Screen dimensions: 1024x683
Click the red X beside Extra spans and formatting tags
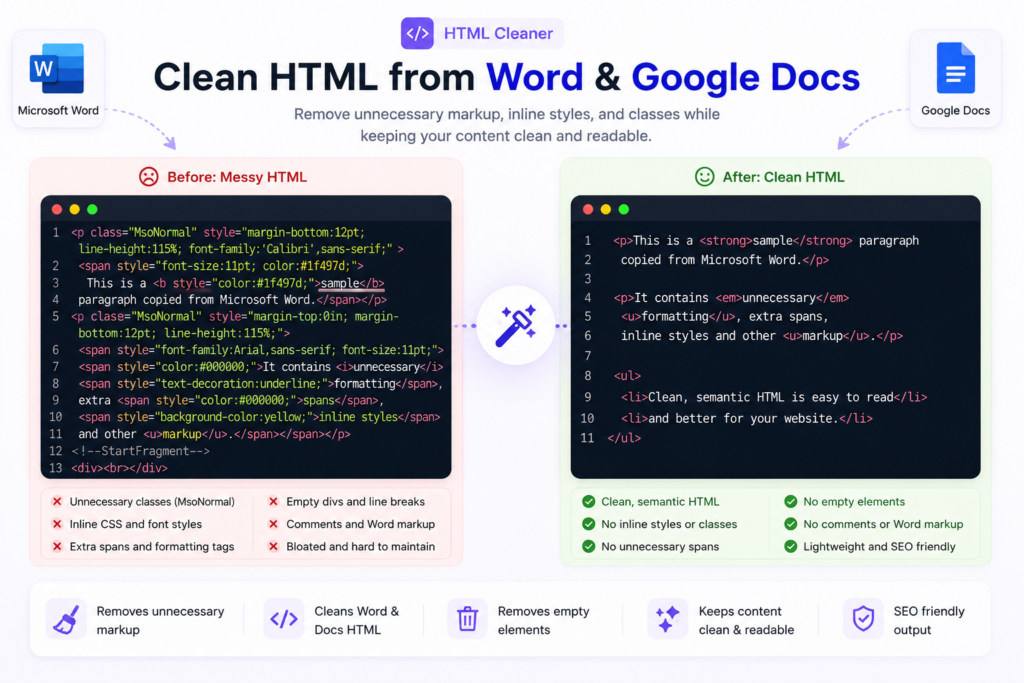click(57, 547)
